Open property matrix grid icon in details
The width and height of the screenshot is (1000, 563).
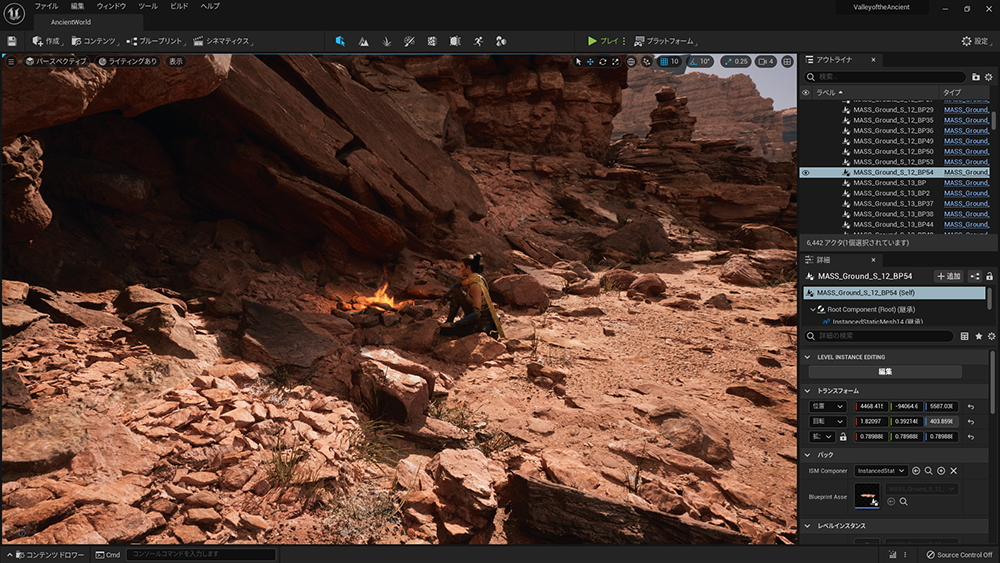964,336
